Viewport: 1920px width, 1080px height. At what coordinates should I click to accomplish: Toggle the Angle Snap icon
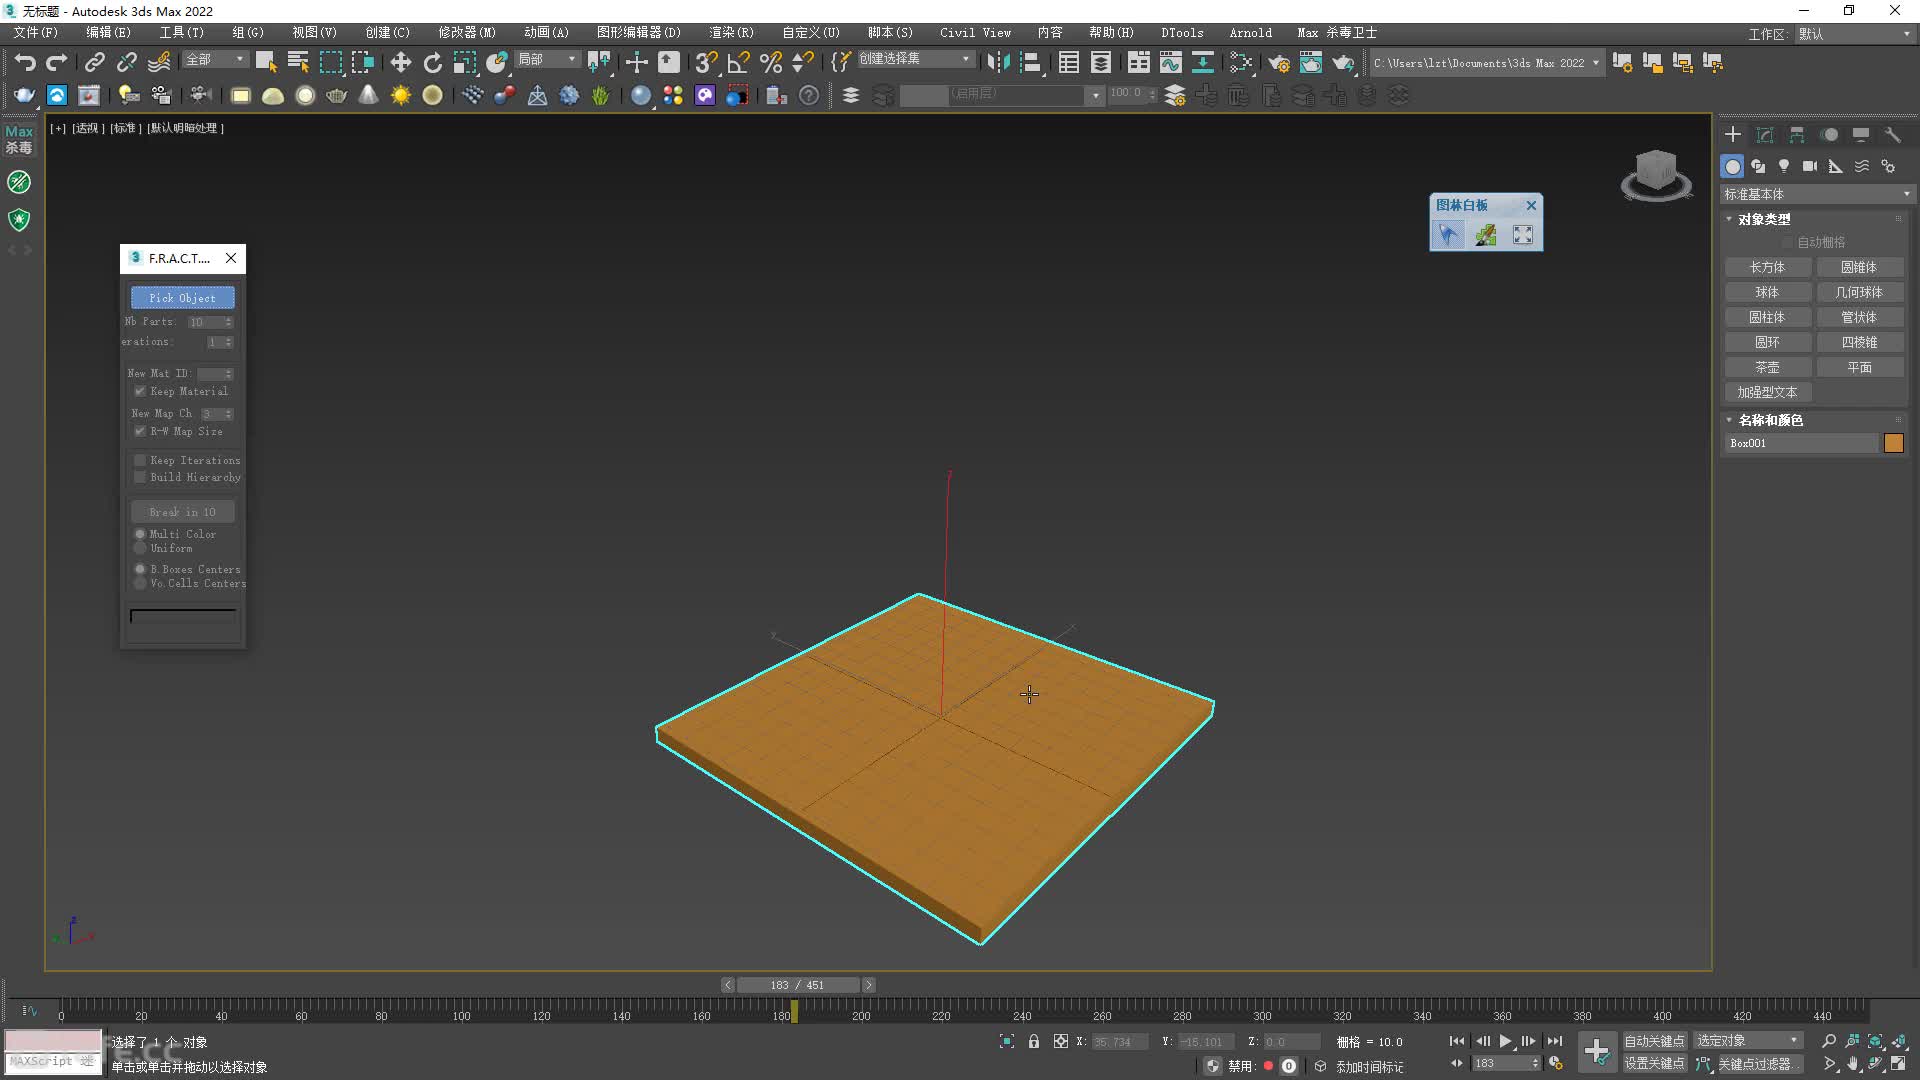[x=738, y=62]
